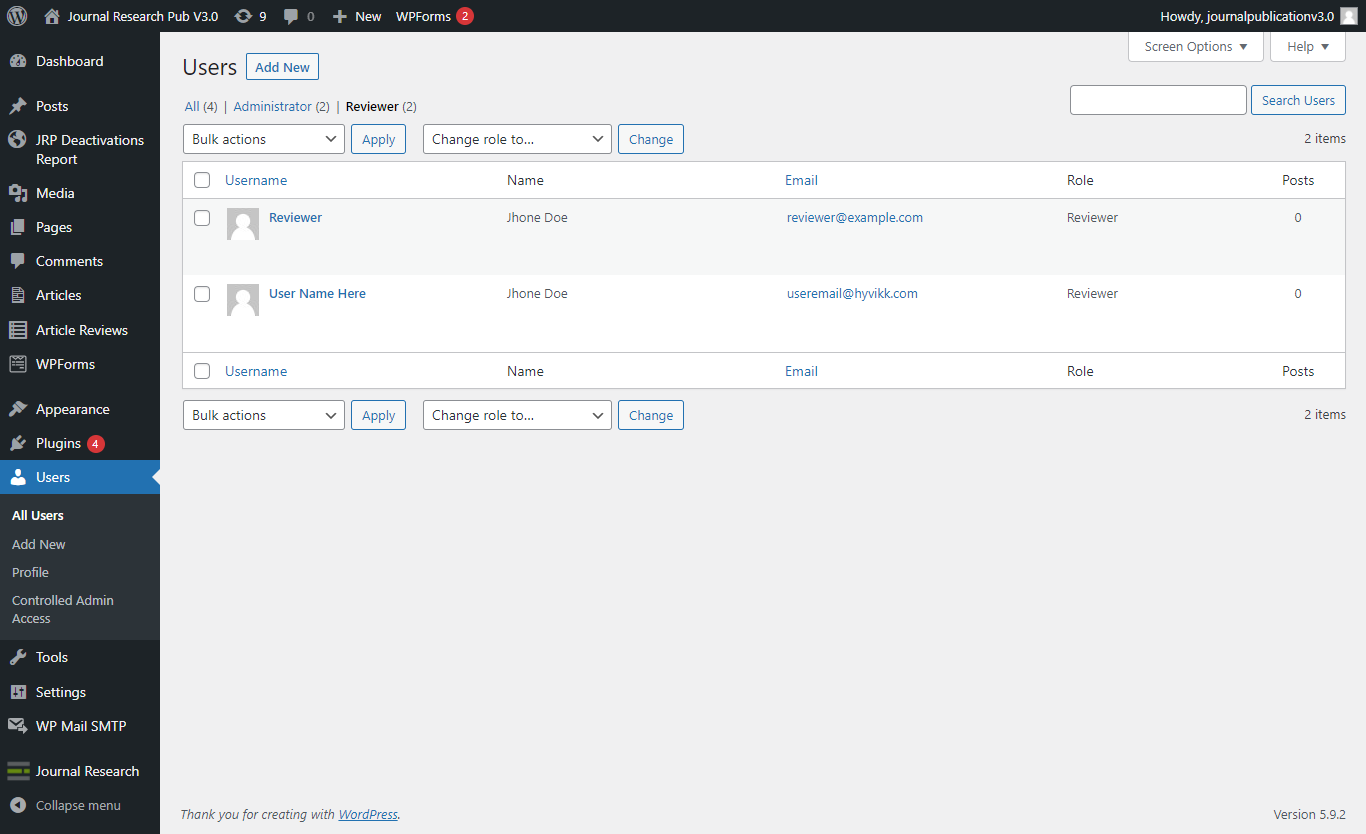Click the WP Mail SMTP envelope icon

click(18, 726)
